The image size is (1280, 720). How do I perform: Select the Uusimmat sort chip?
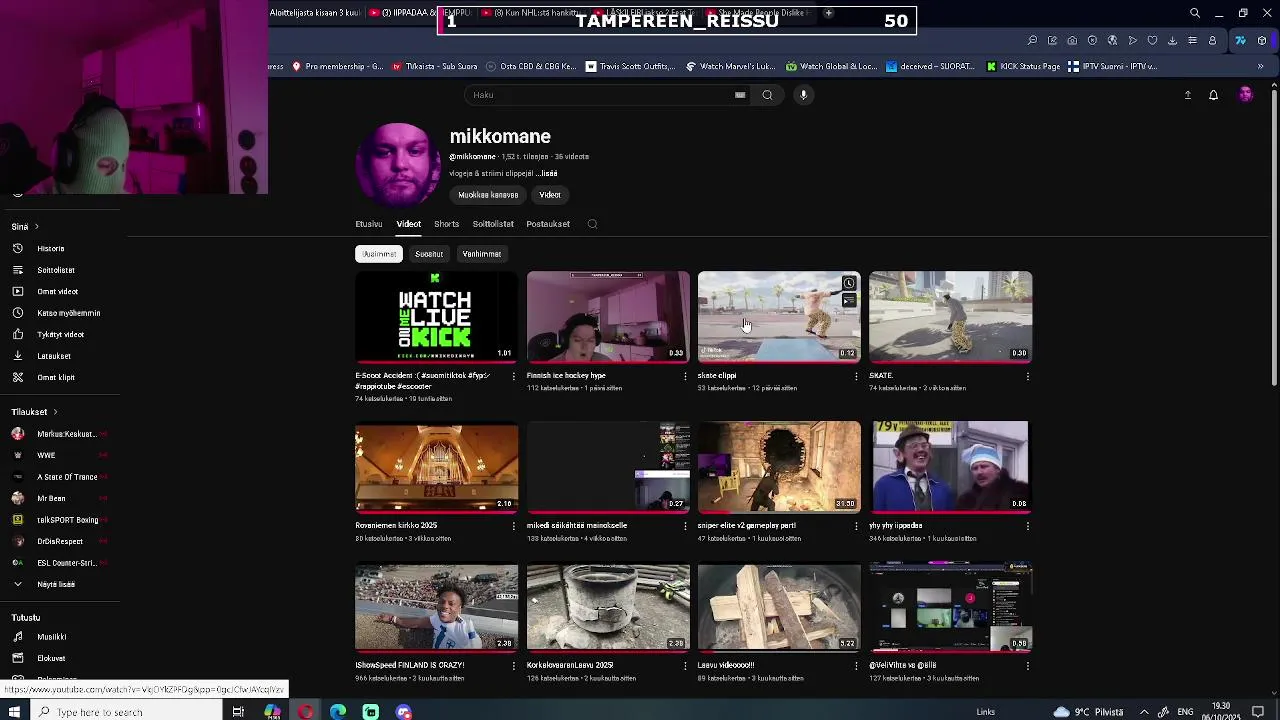coord(379,254)
